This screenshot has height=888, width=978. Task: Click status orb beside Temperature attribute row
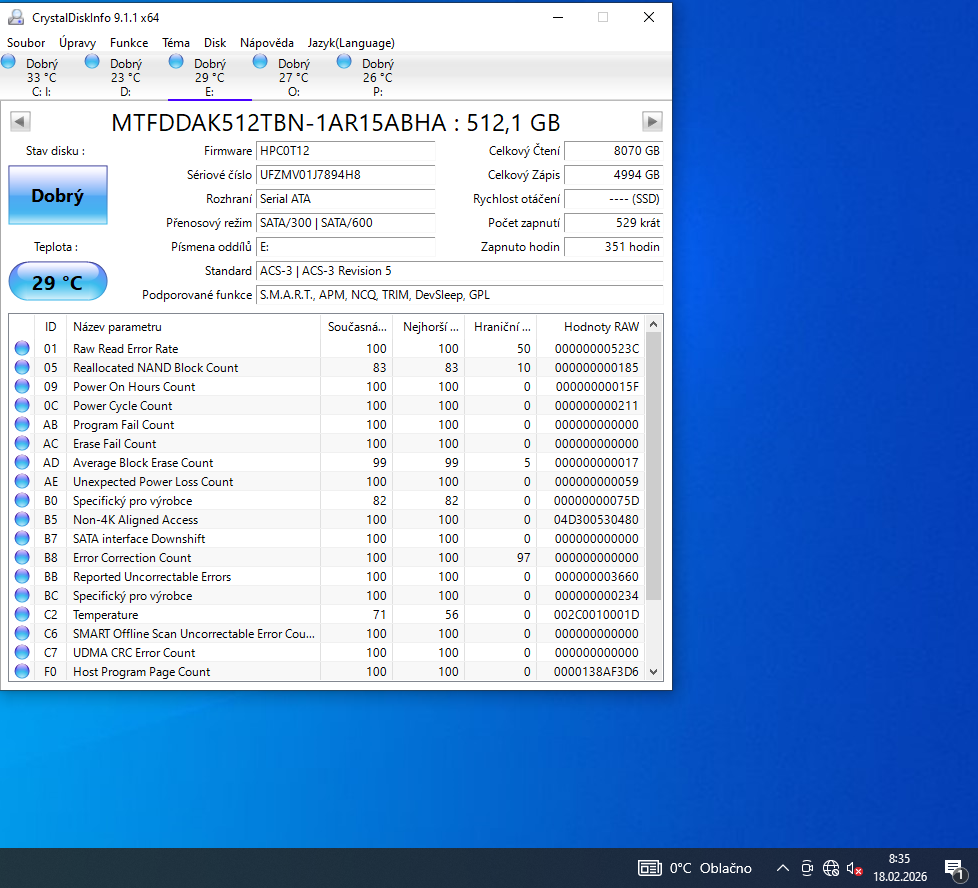click(x=22, y=614)
